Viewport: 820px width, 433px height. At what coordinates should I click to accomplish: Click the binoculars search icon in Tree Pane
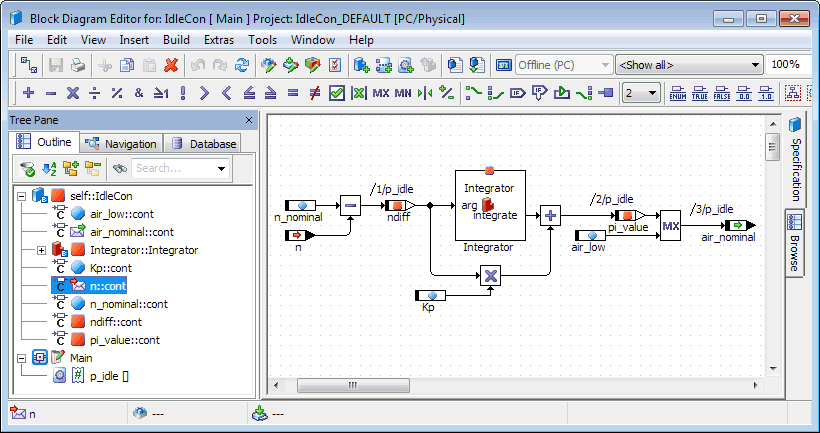click(x=120, y=168)
